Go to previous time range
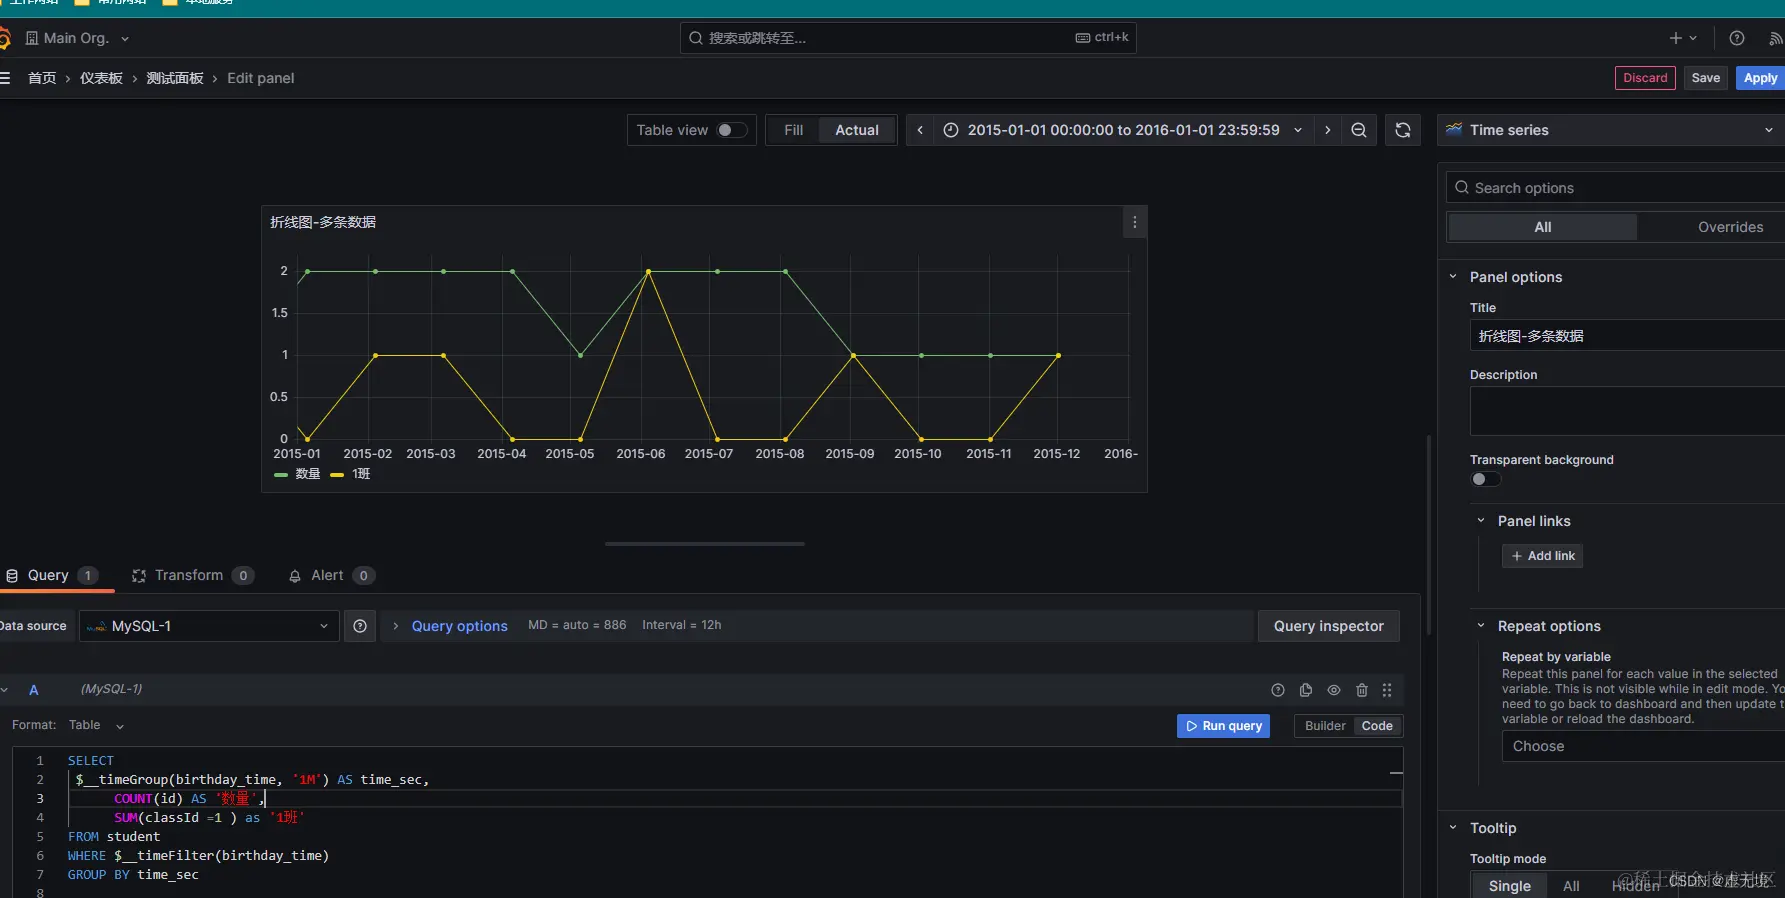This screenshot has height=898, width=1785. click(920, 130)
